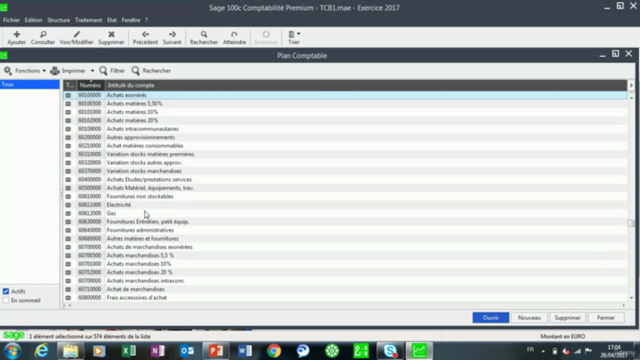Open Skype from the taskbar

(x=390, y=351)
